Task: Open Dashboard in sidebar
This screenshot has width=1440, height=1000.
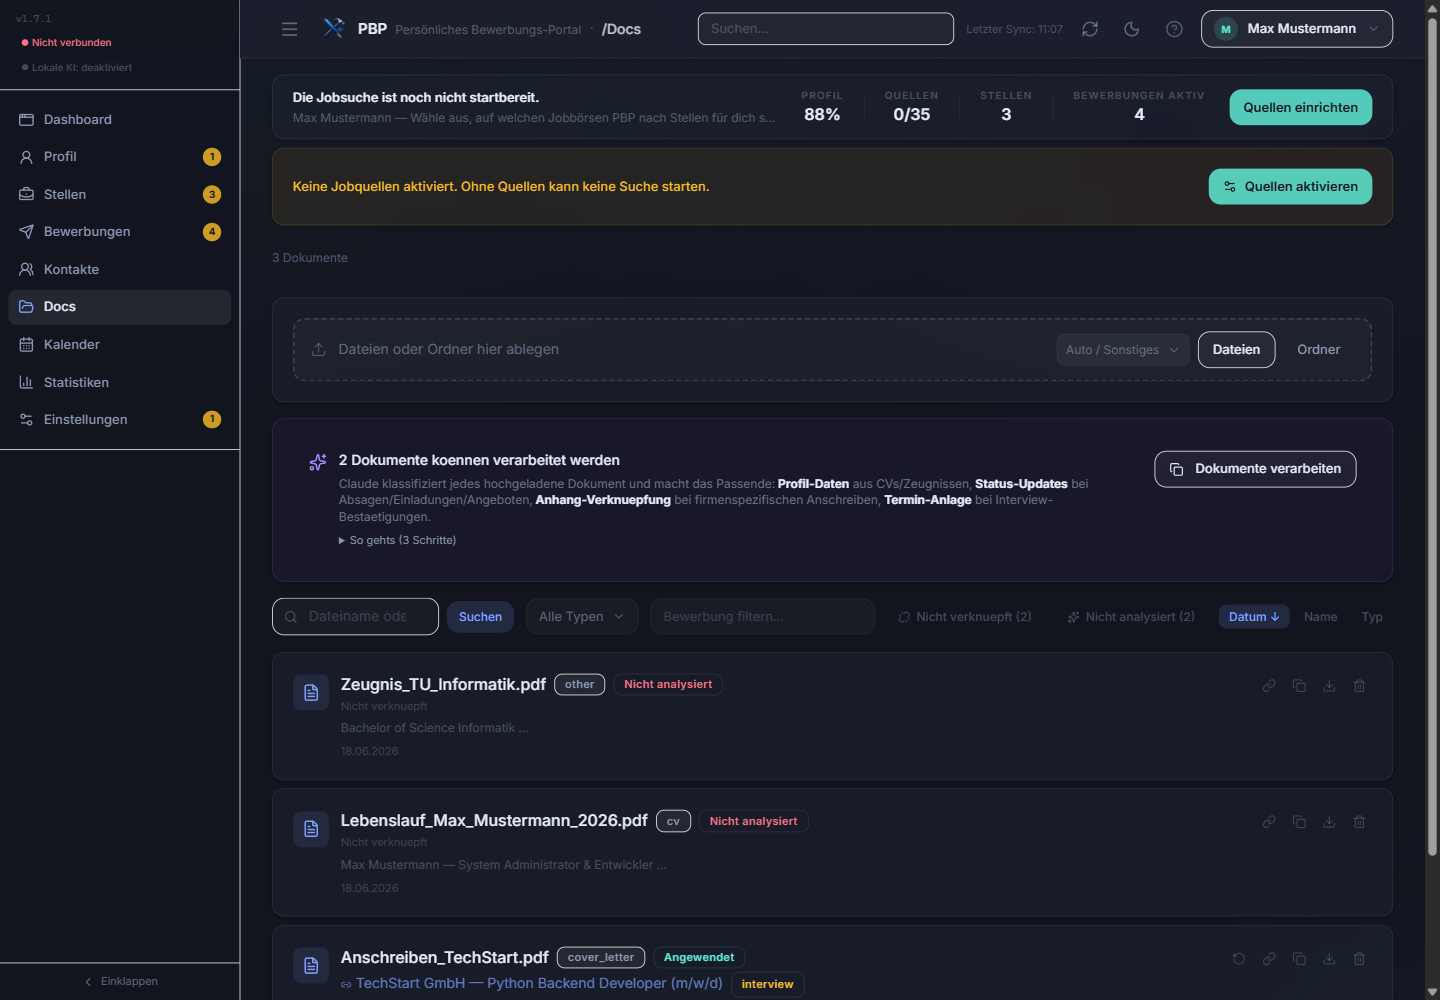Action: [x=120, y=119]
